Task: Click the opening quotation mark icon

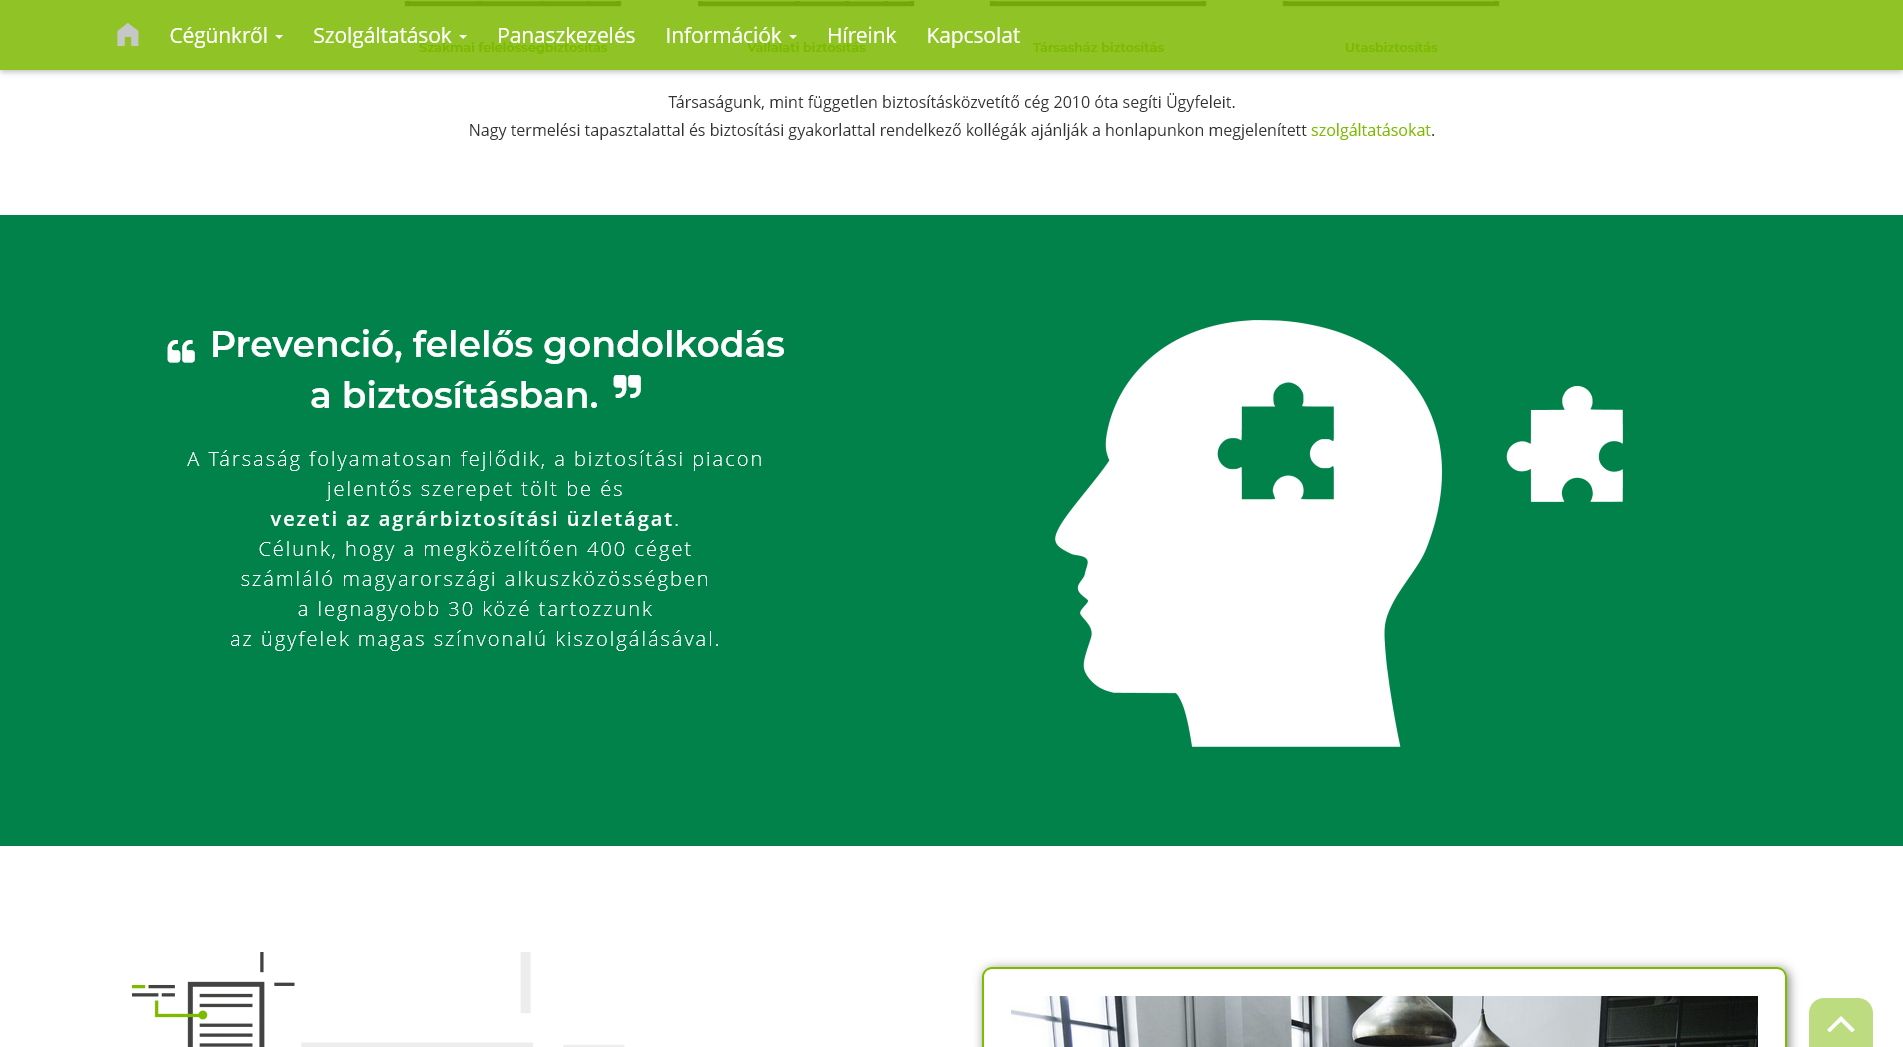Action: point(181,351)
